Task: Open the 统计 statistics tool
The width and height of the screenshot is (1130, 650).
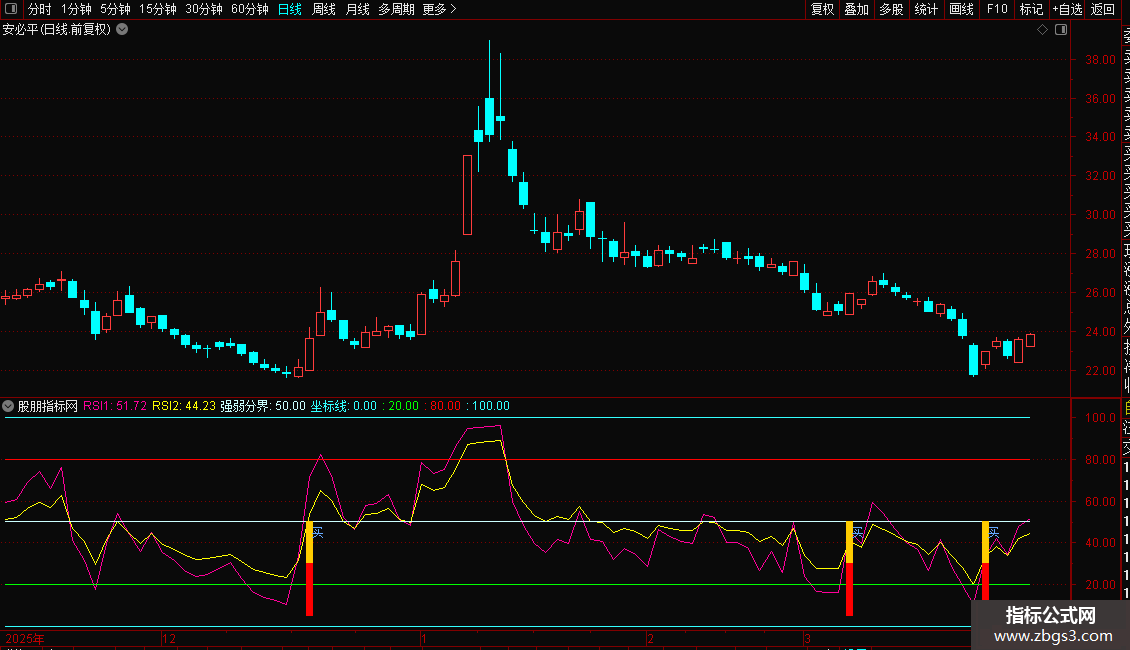Action: [x=926, y=9]
